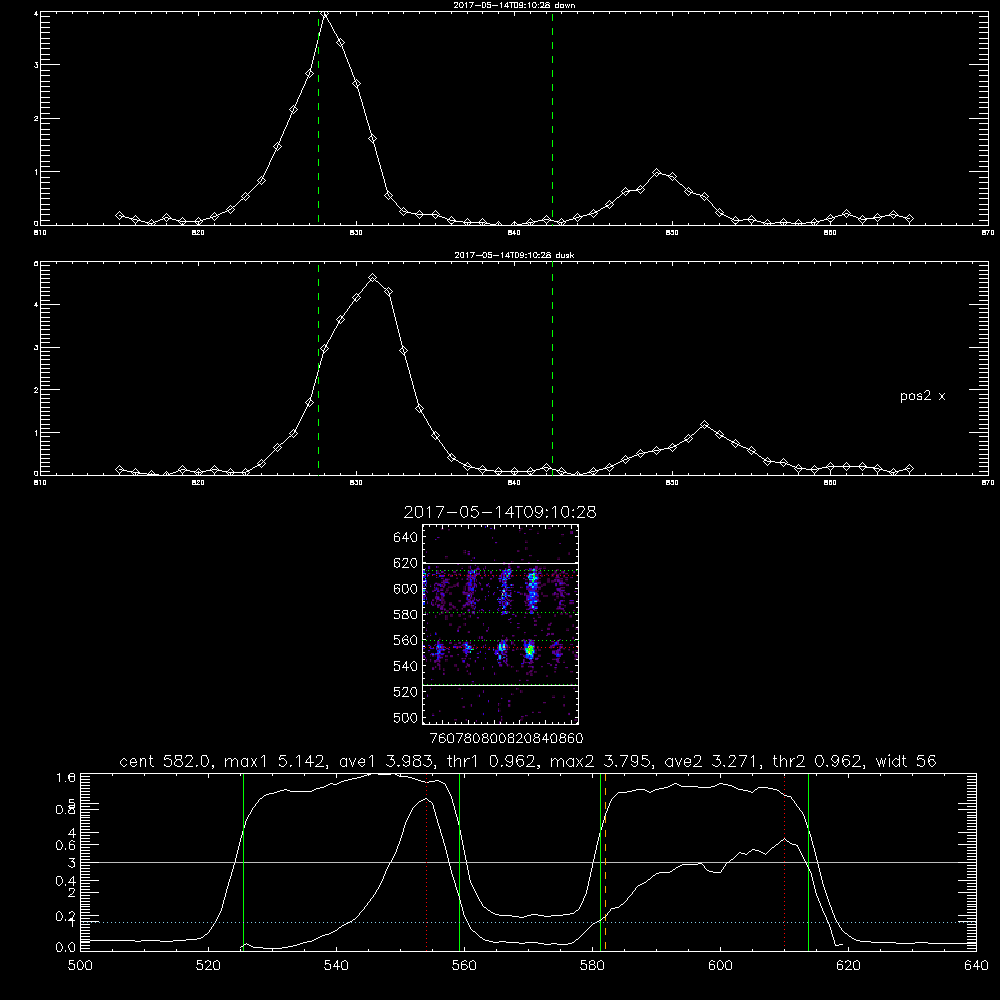Image resolution: width=1000 pixels, height=1000 pixels.
Task: Click the 580 x-axis label of bottom plot
Action: [592, 966]
